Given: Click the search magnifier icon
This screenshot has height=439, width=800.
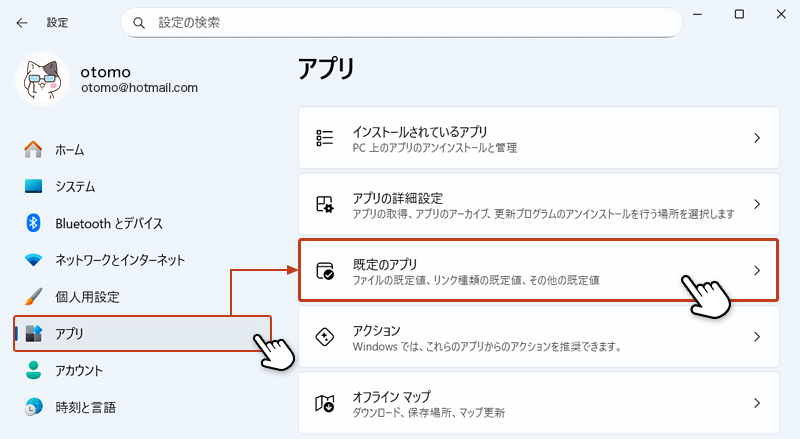Looking at the screenshot, I should (x=138, y=23).
